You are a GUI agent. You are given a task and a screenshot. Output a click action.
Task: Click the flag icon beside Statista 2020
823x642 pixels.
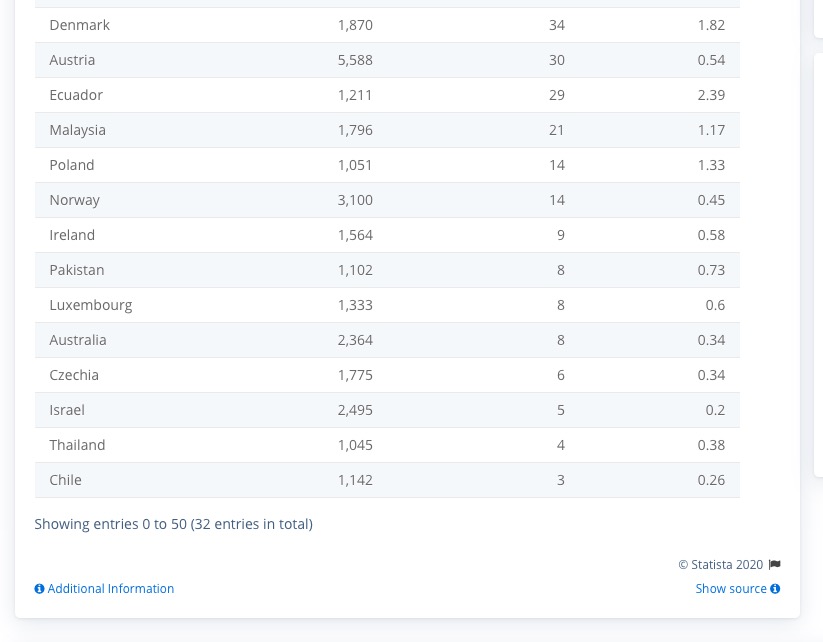pos(774,565)
